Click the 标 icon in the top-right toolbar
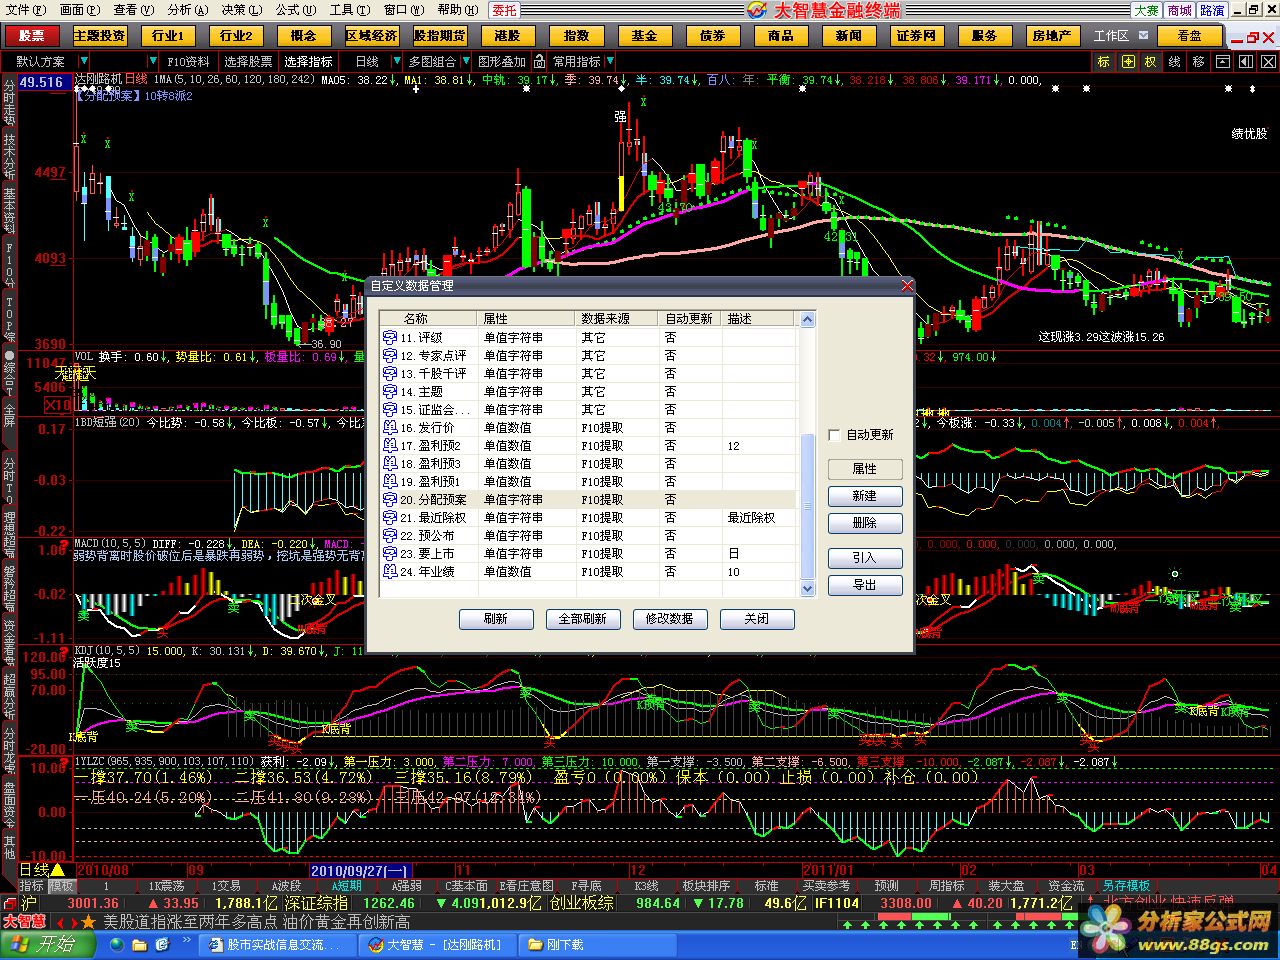The width and height of the screenshot is (1280, 960). point(1103,61)
